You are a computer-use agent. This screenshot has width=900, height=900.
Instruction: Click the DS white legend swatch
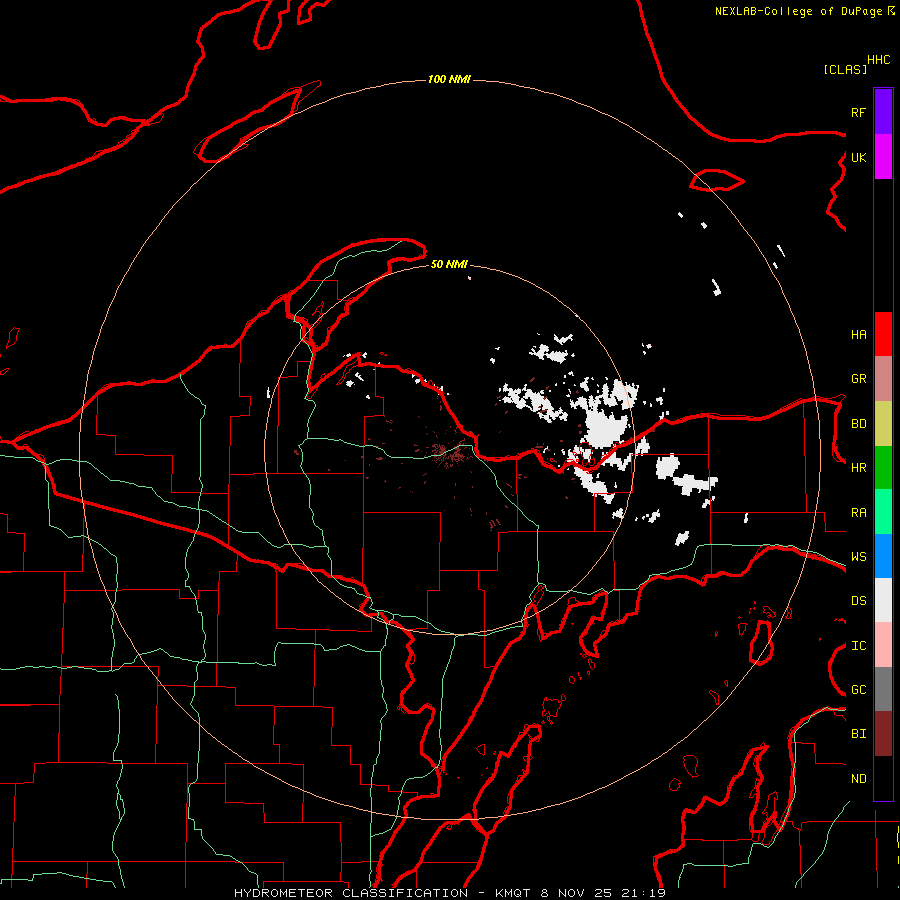point(883,600)
